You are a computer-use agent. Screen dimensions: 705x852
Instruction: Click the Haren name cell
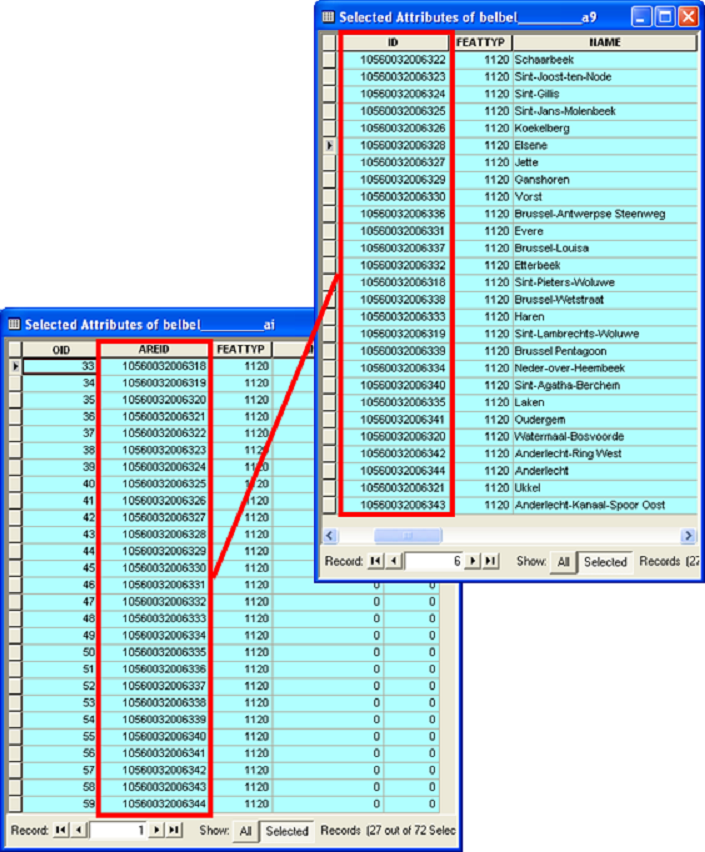coord(605,317)
